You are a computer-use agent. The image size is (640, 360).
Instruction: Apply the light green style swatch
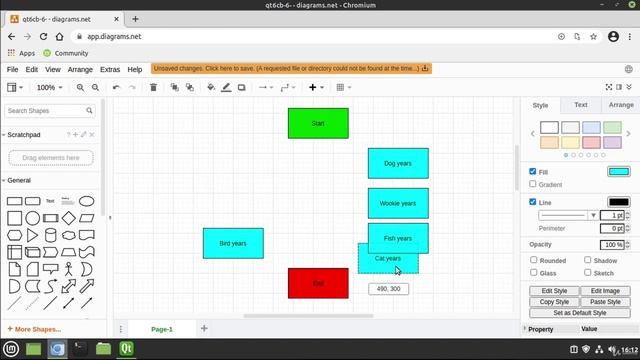tap(612, 127)
